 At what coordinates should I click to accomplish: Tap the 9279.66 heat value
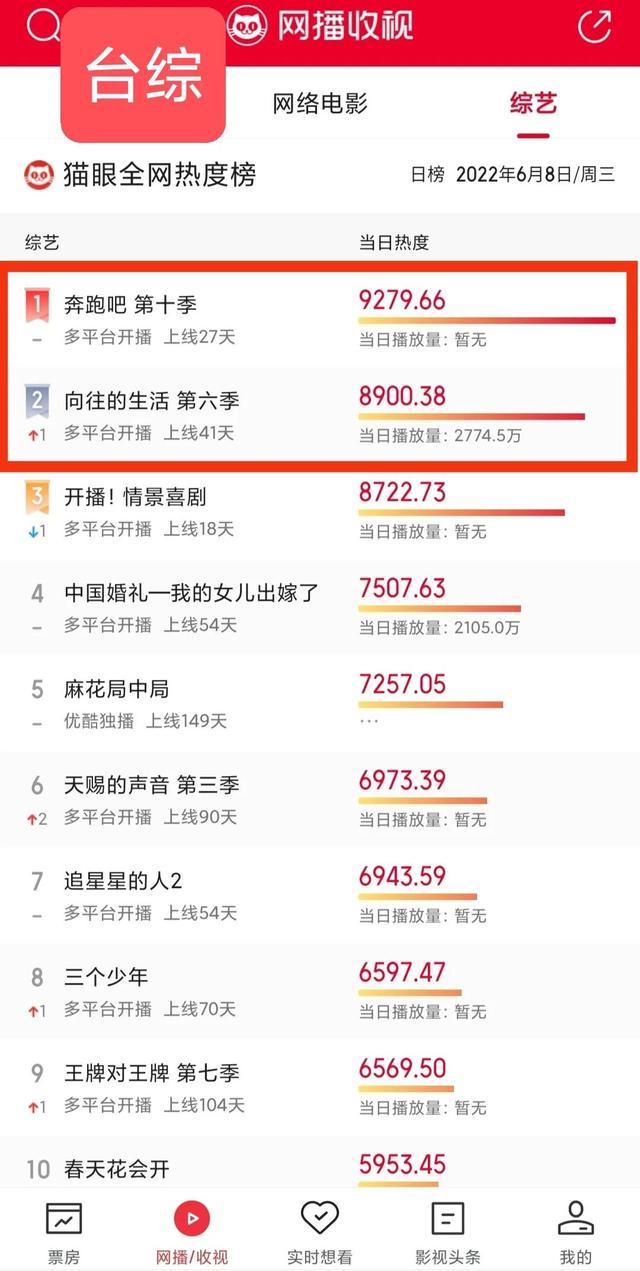tap(402, 300)
